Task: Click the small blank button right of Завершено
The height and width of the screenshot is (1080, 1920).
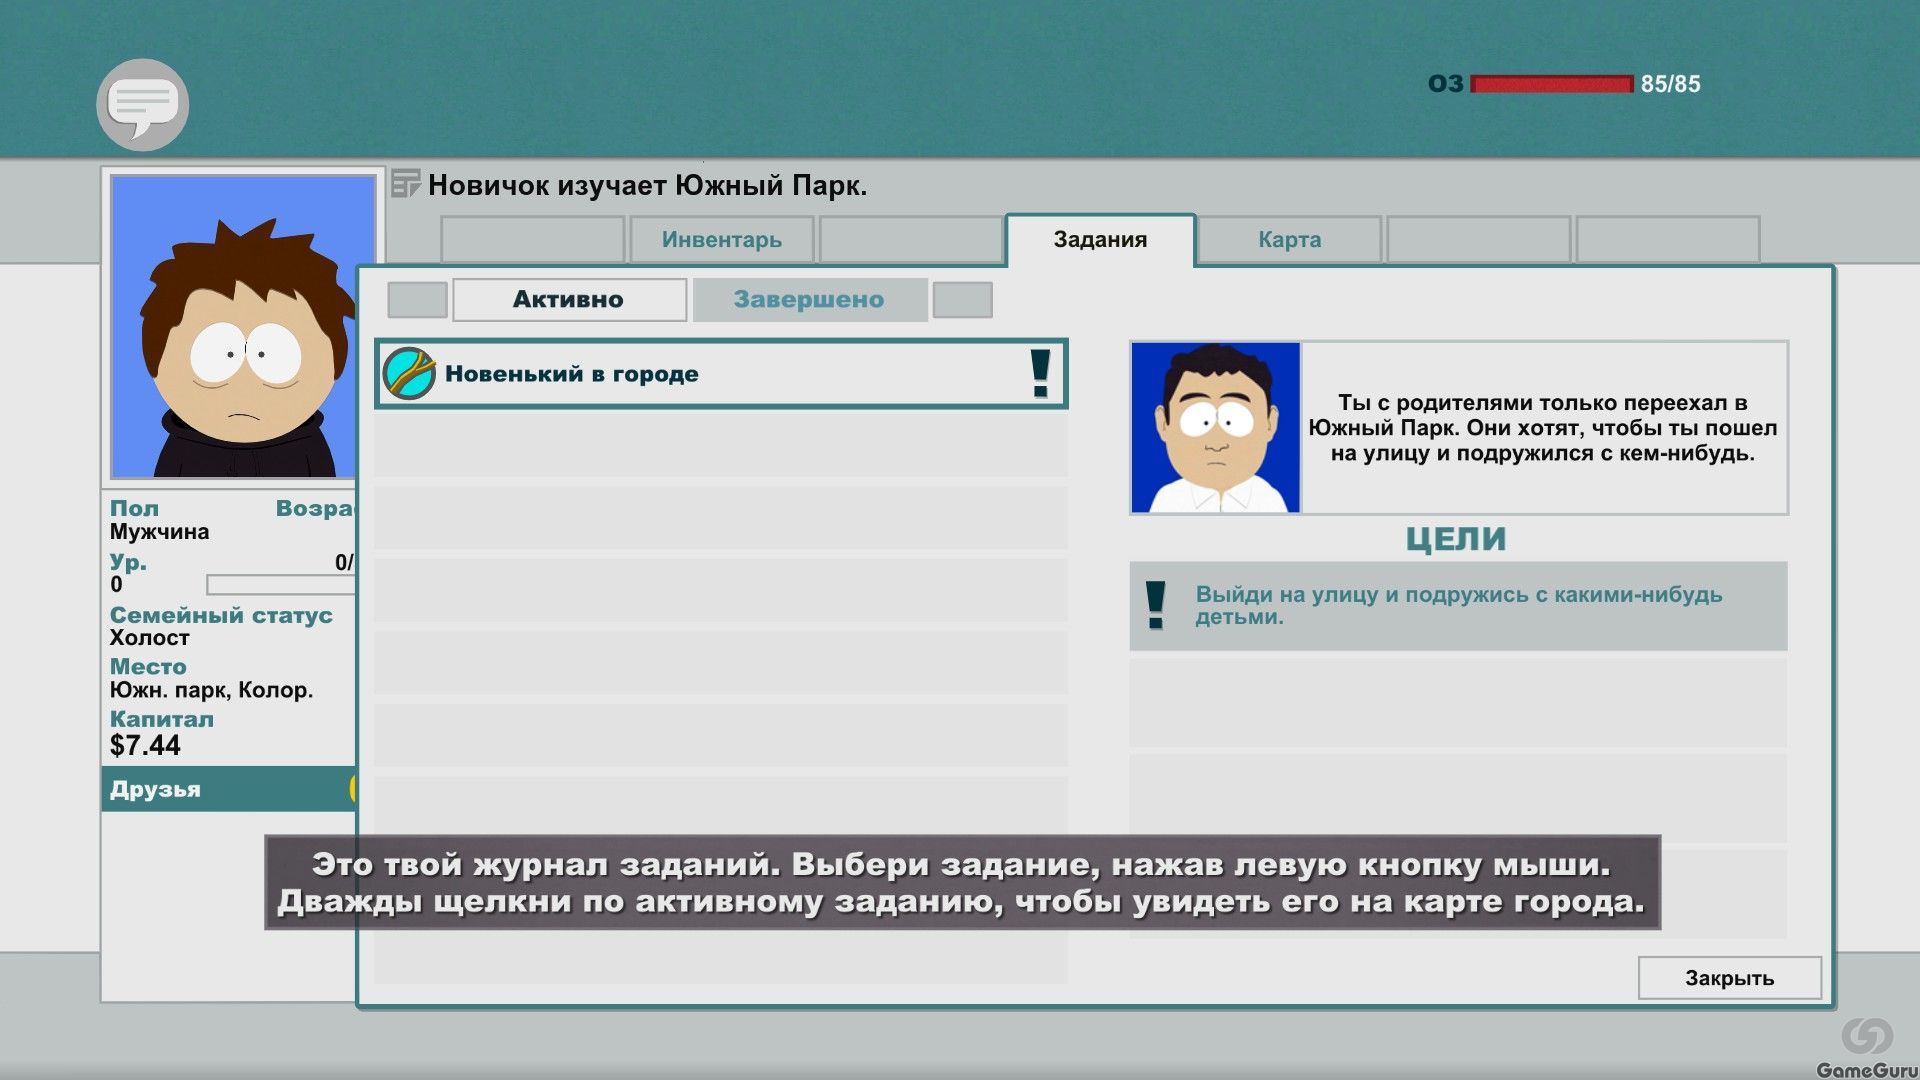Action: pos(962,300)
